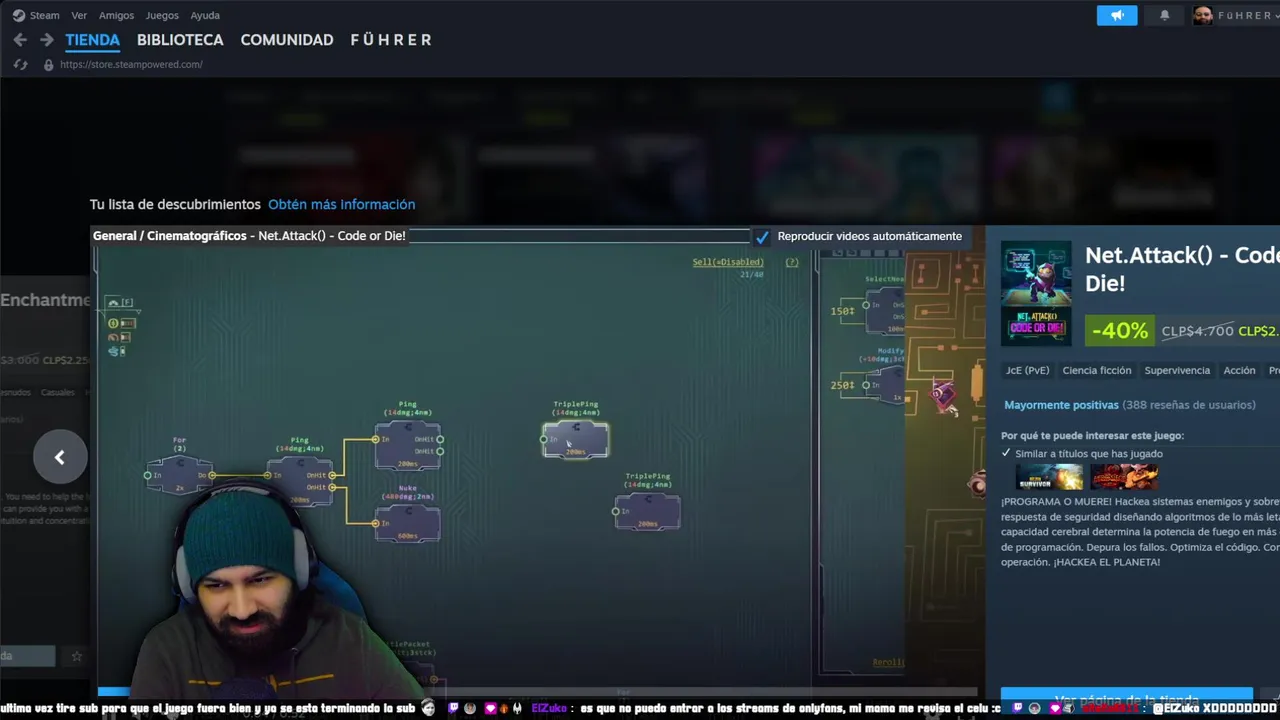Go back with the left arrow
This screenshot has width=1280, height=720.
coord(20,40)
